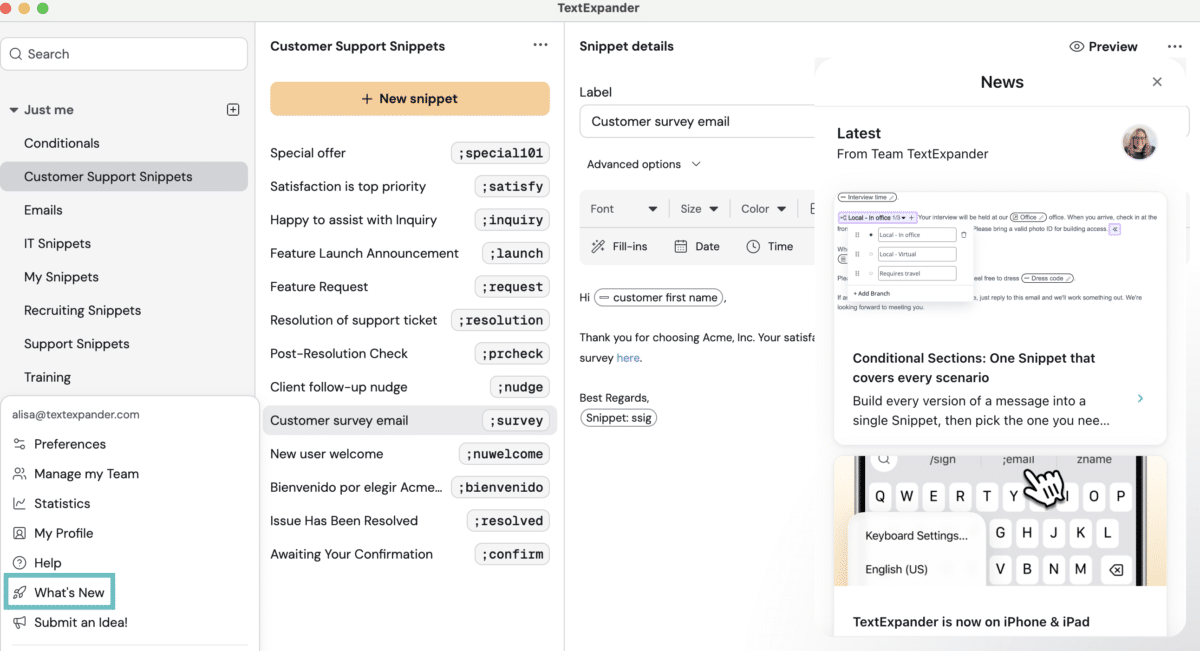Click the New snippet button

click(x=410, y=99)
